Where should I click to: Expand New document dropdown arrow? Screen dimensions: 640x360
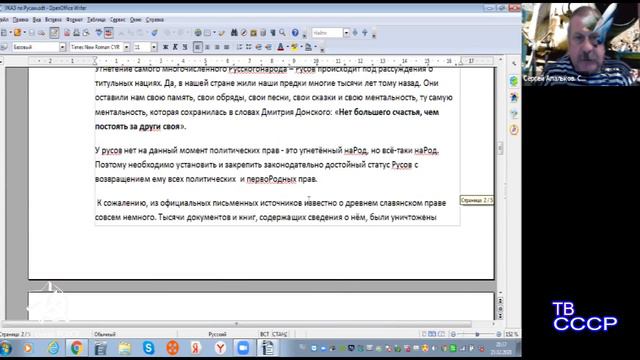10,33
